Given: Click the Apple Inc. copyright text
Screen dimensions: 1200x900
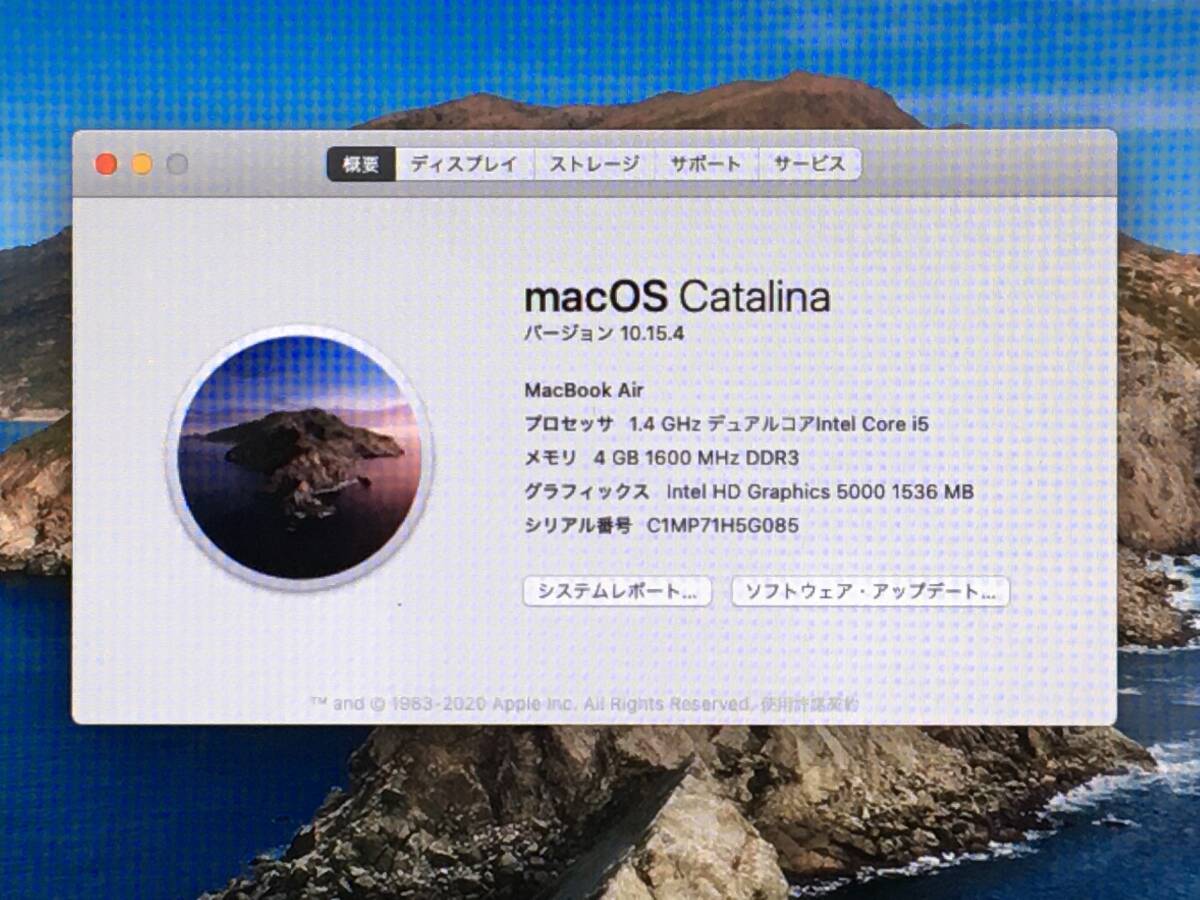Looking at the screenshot, I should pyautogui.click(x=532, y=704).
